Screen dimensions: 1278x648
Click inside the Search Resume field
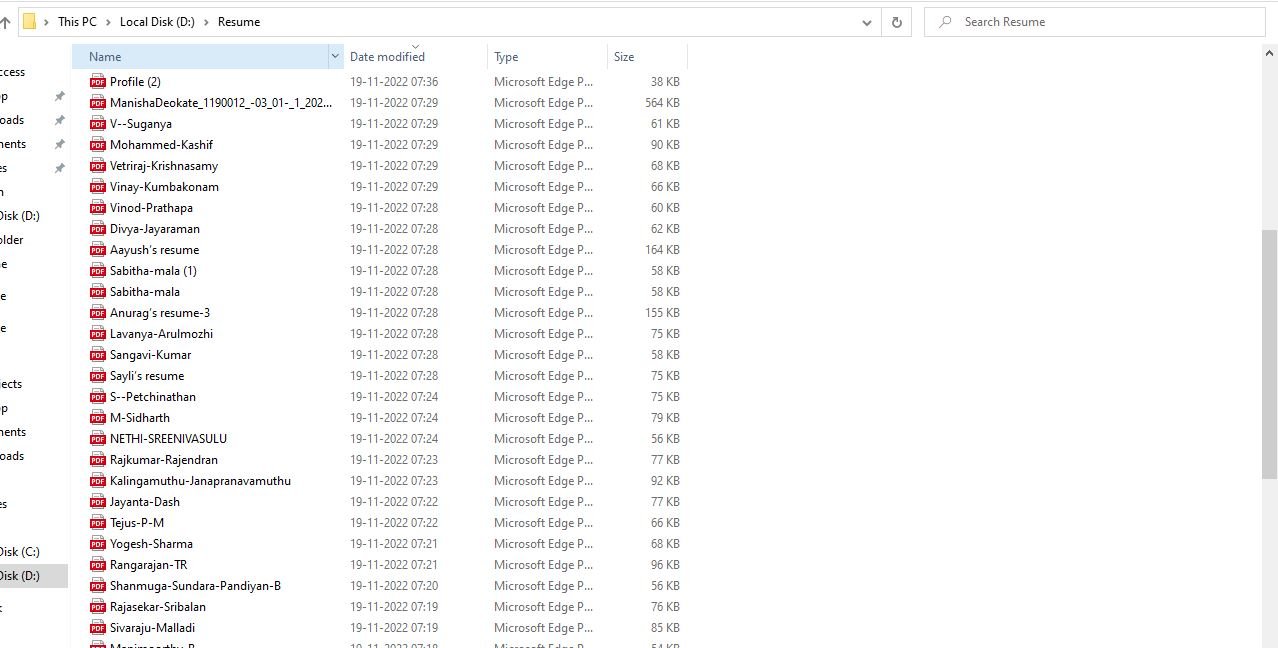(1100, 22)
